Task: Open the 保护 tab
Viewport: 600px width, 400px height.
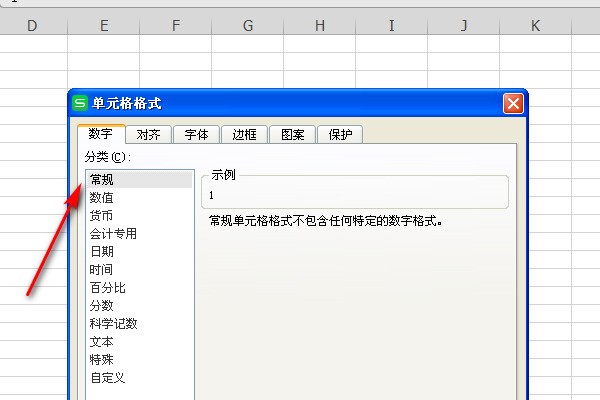Action: [340, 134]
